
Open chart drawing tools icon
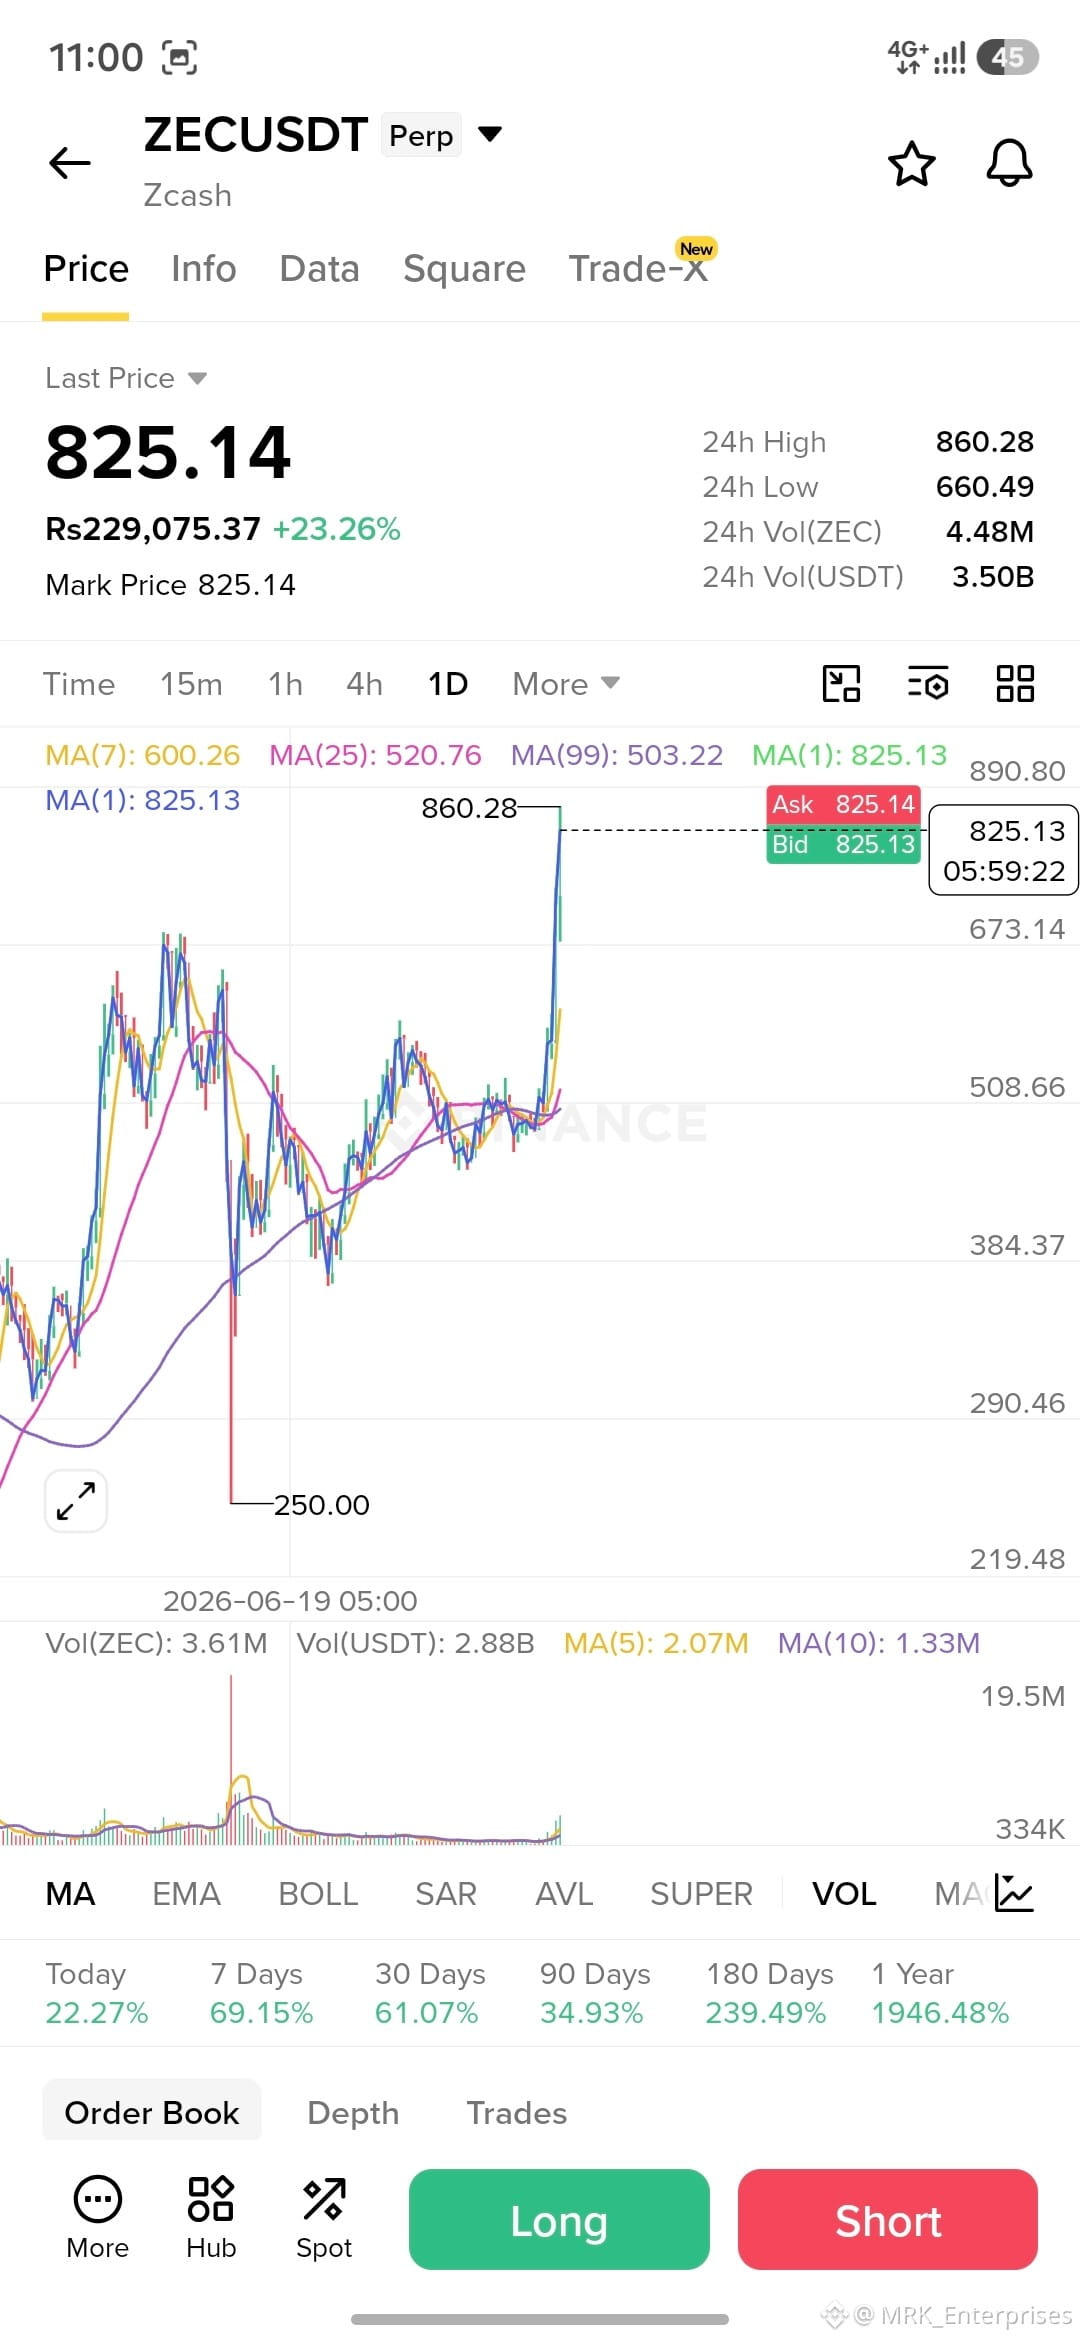click(x=841, y=684)
